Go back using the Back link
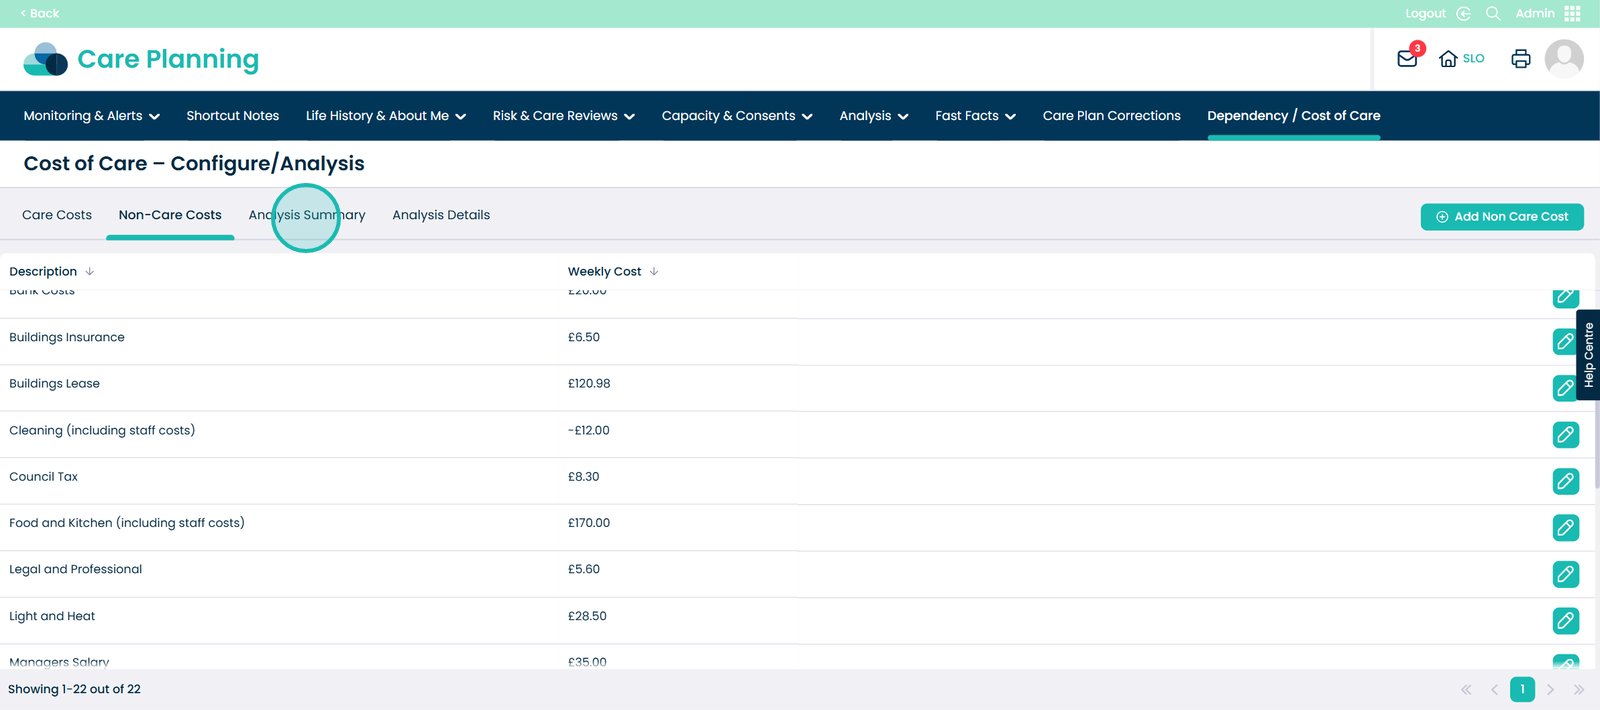The width and height of the screenshot is (1600, 710). coord(40,14)
